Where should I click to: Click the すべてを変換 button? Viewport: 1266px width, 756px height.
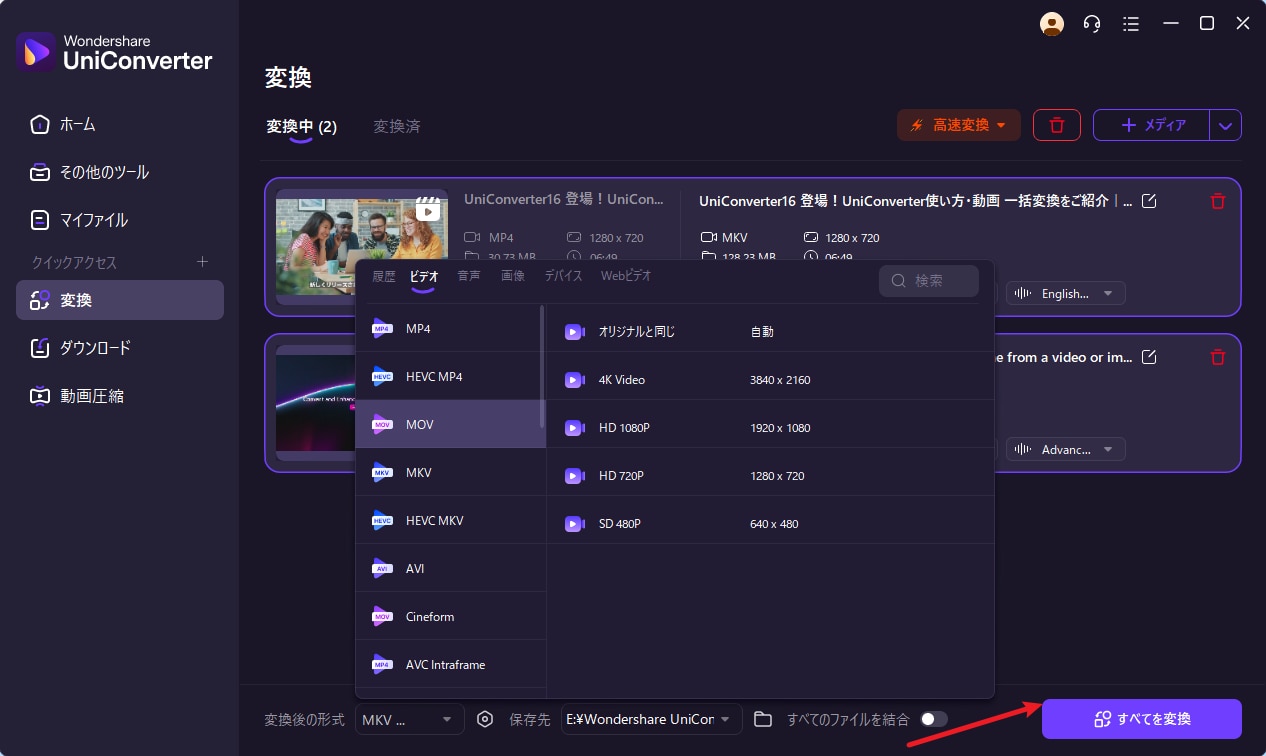point(1142,719)
